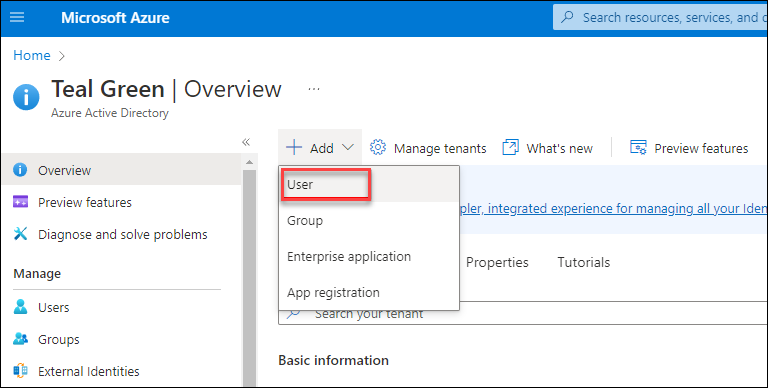Click the What's new external icon

pyautogui.click(x=510, y=147)
